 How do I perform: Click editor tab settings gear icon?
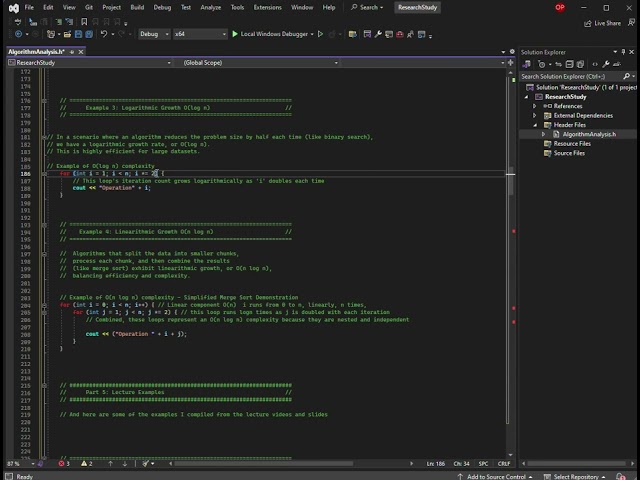512,52
